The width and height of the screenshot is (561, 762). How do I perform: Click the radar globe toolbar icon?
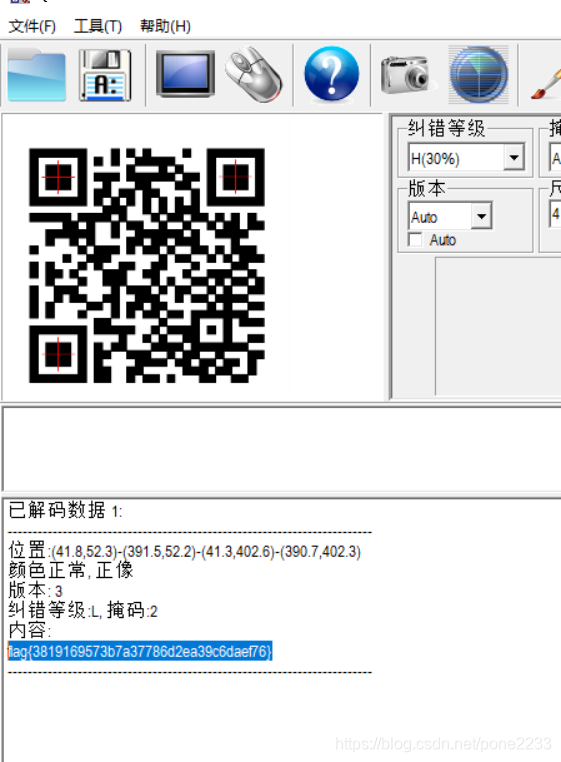pos(479,74)
